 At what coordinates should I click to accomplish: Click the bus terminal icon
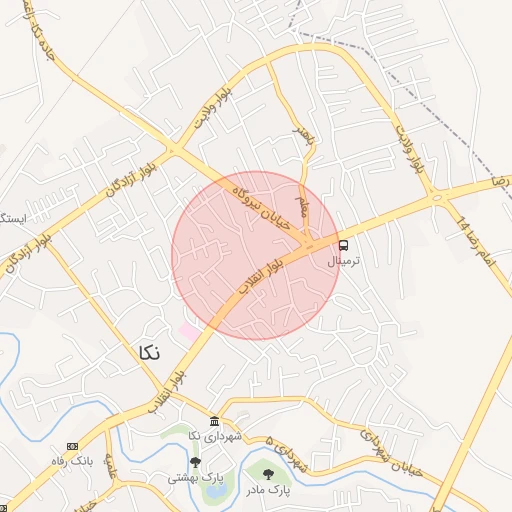coord(343,246)
